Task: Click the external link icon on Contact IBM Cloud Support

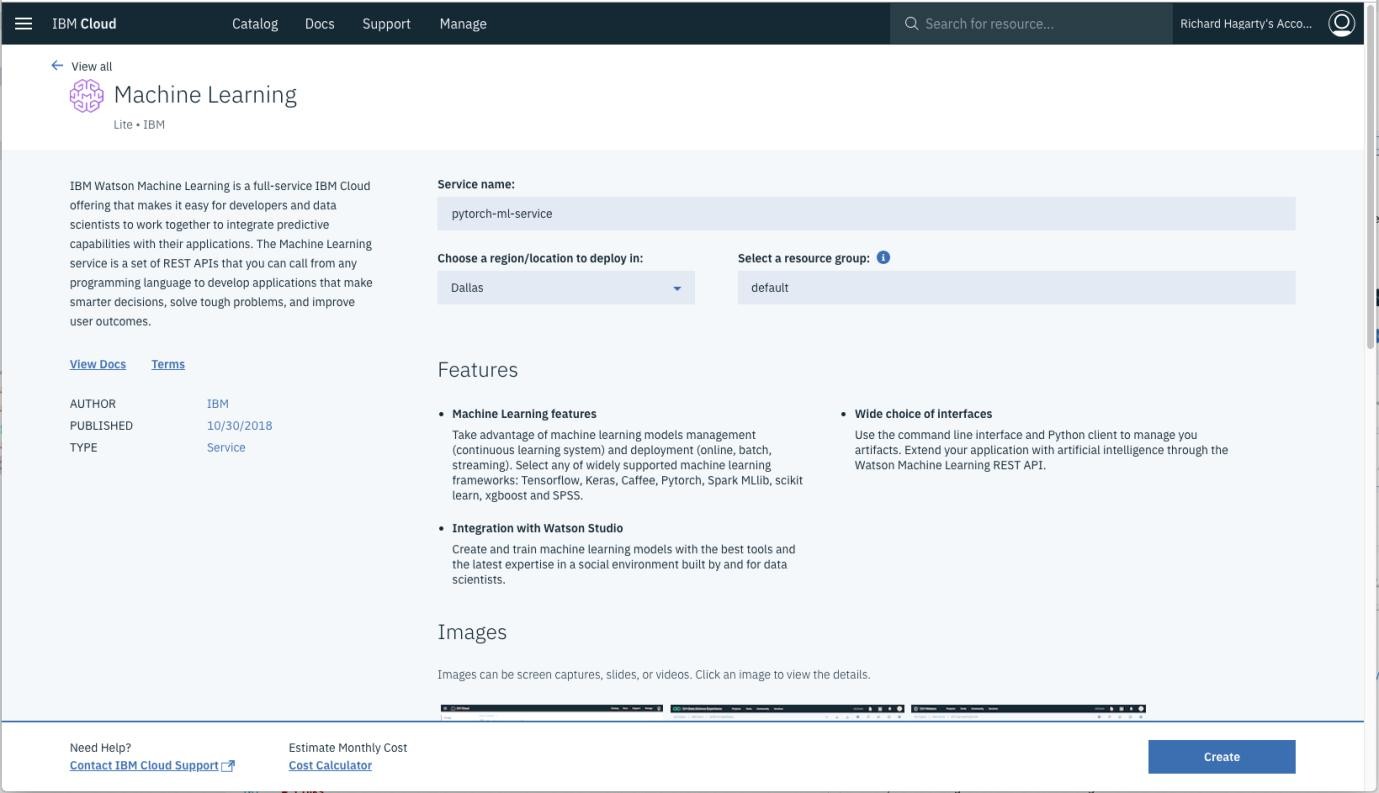Action: click(228, 765)
